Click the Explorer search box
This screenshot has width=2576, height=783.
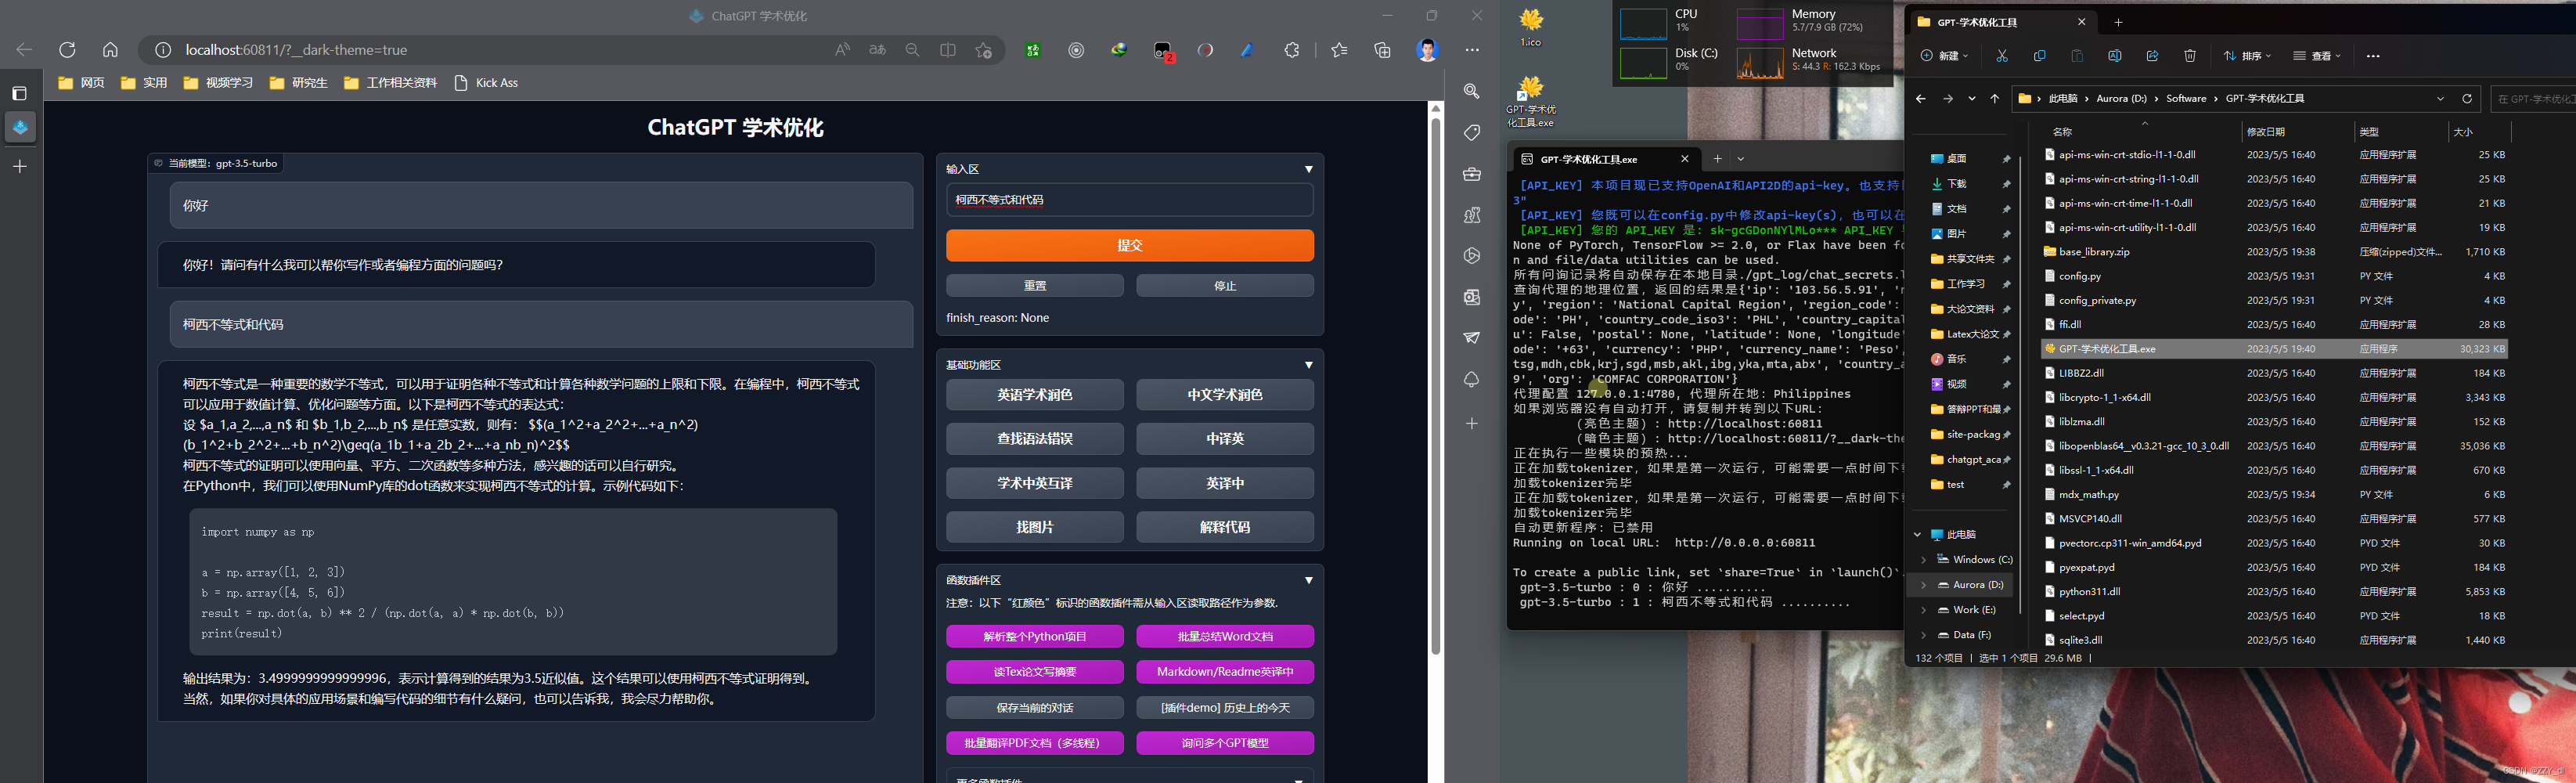[x=2532, y=98]
